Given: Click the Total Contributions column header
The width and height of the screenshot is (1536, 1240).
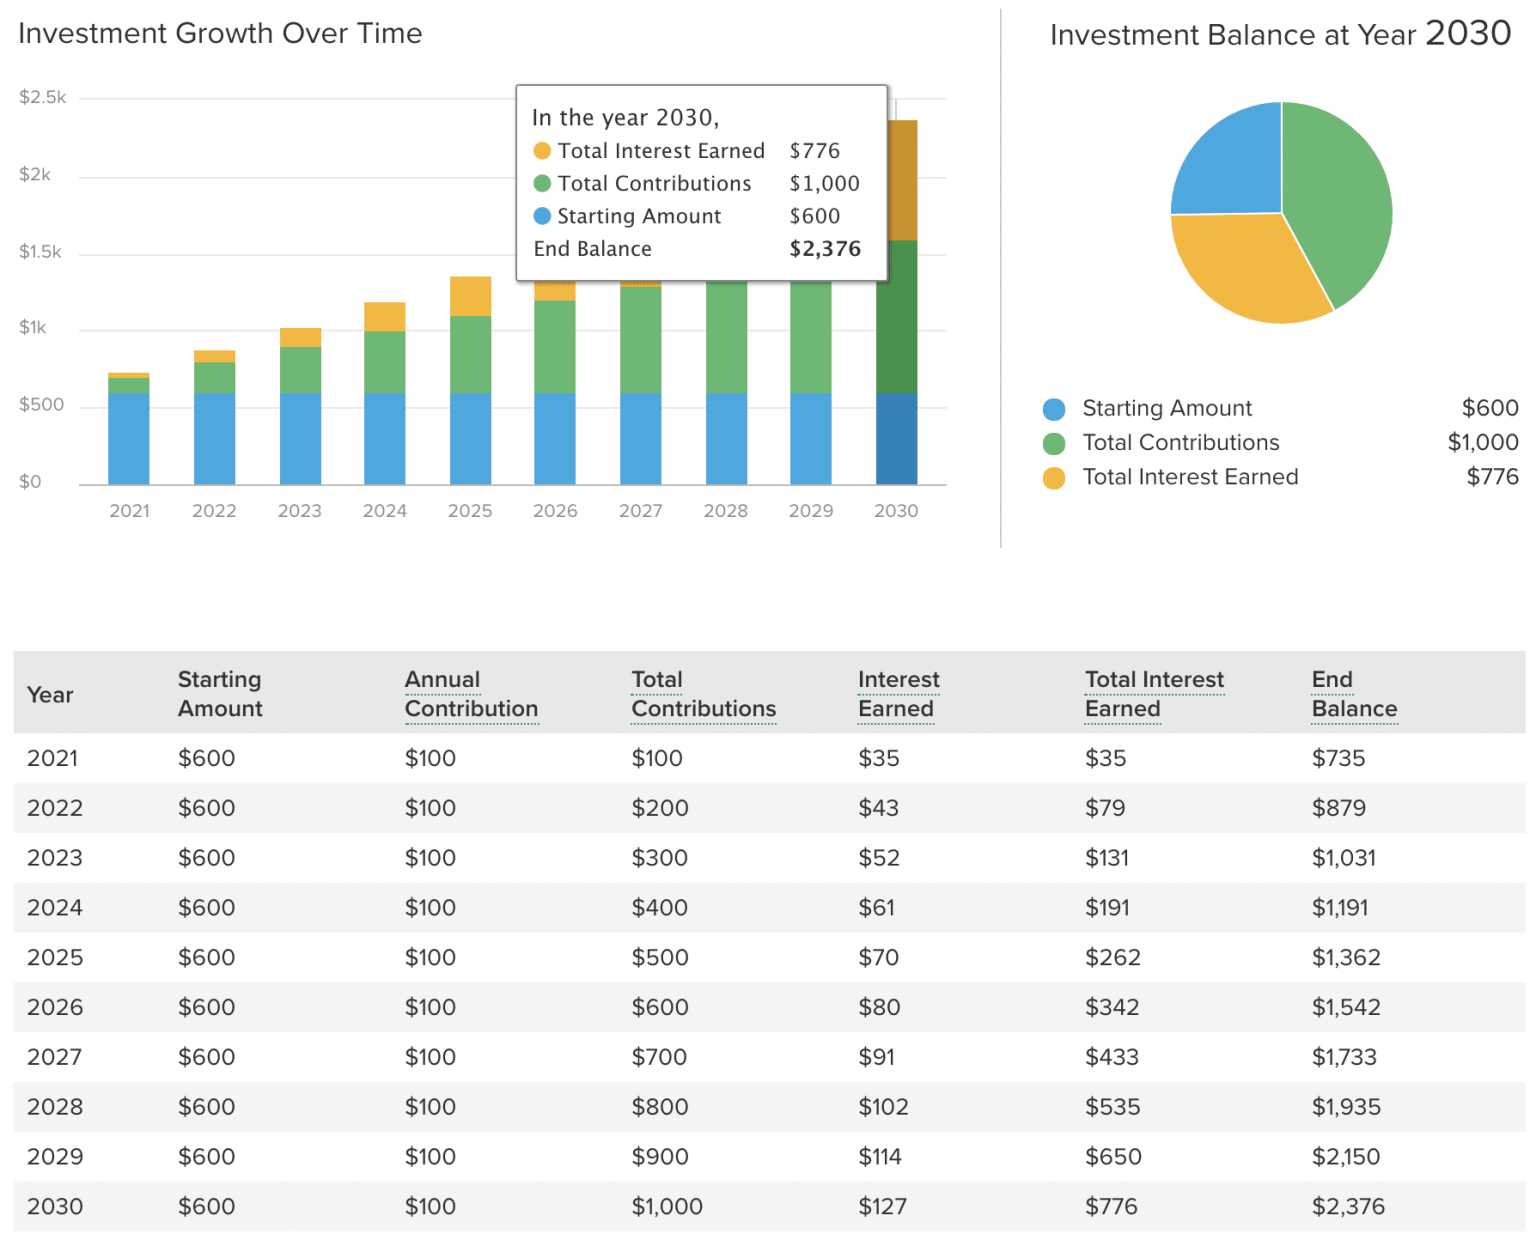Looking at the screenshot, I should (703, 694).
